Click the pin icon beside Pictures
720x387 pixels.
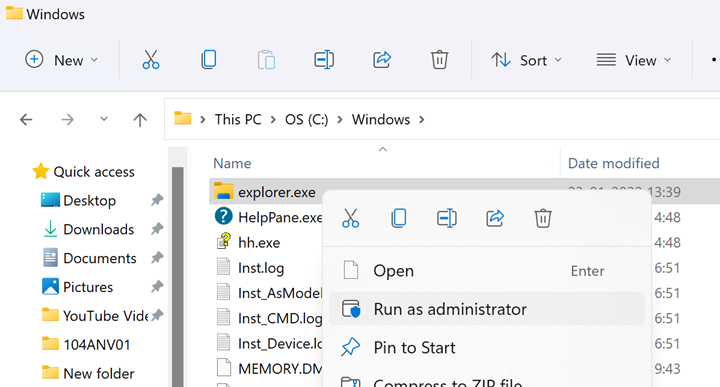coord(157,287)
